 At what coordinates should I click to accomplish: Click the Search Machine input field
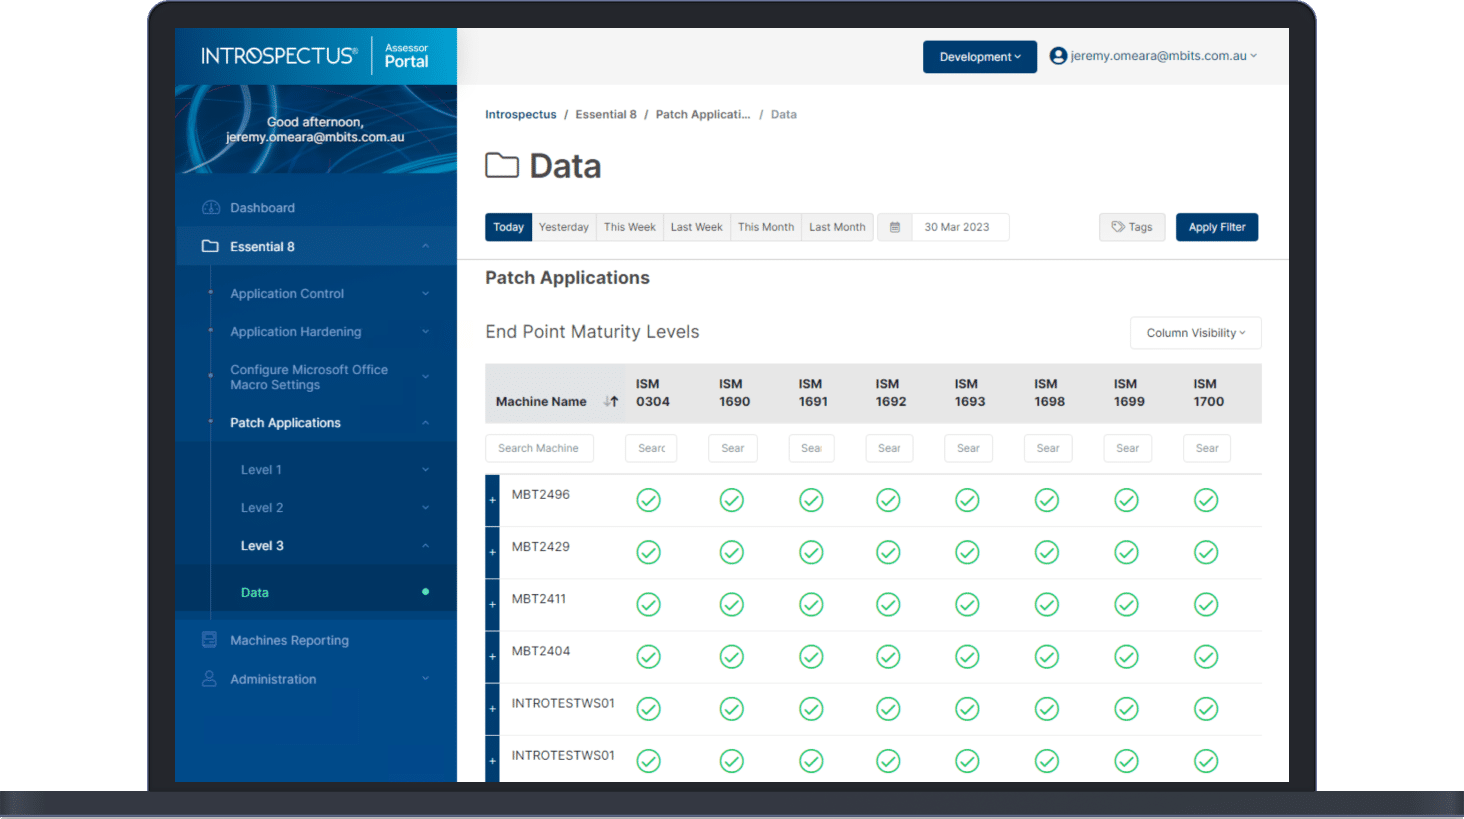[539, 448]
